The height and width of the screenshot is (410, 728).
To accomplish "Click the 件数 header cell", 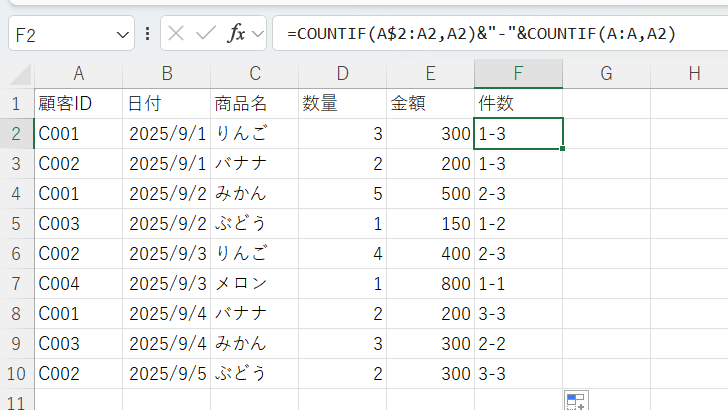I will click(x=519, y=104).
